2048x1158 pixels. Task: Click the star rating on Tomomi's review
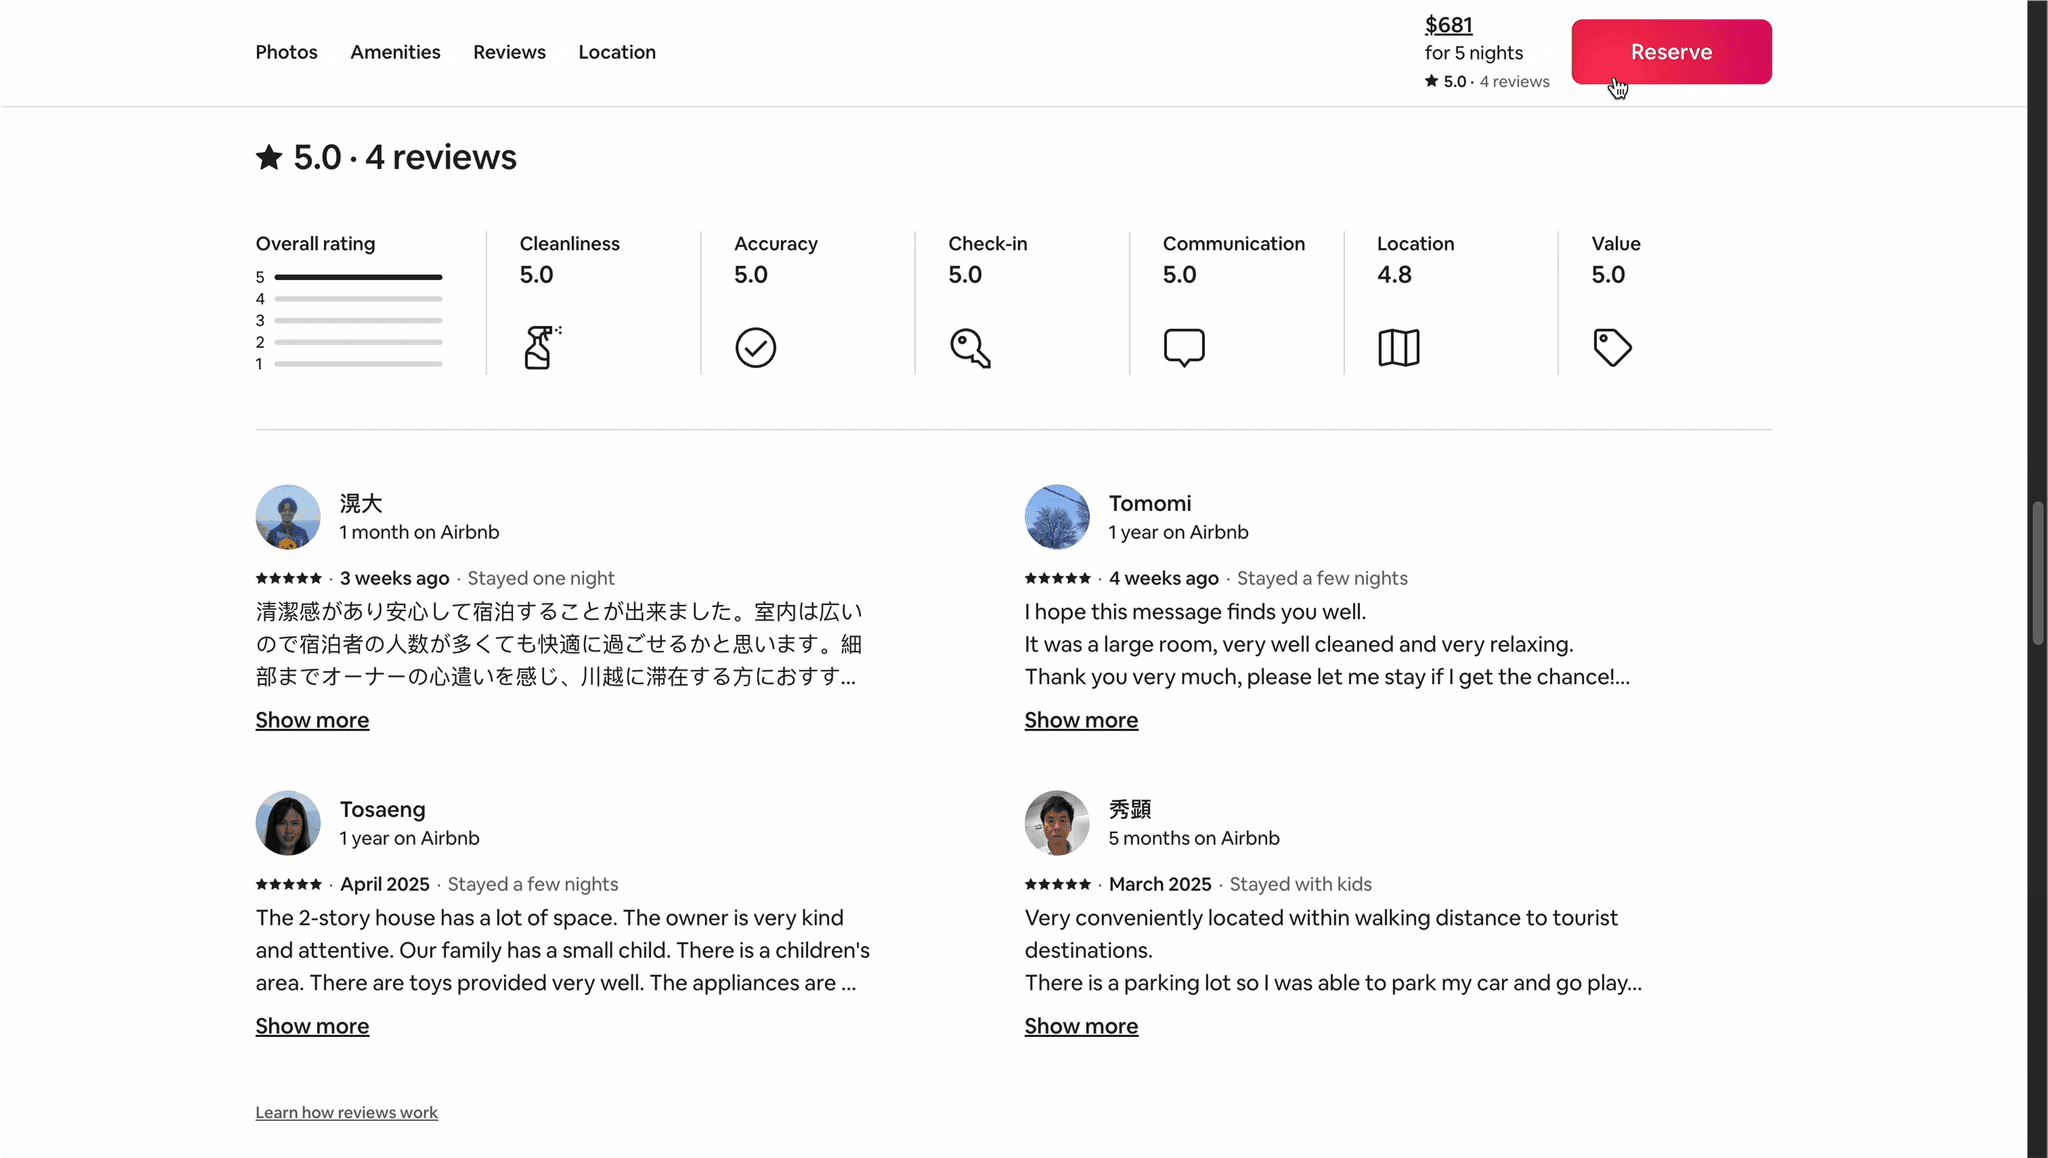pos(1057,578)
